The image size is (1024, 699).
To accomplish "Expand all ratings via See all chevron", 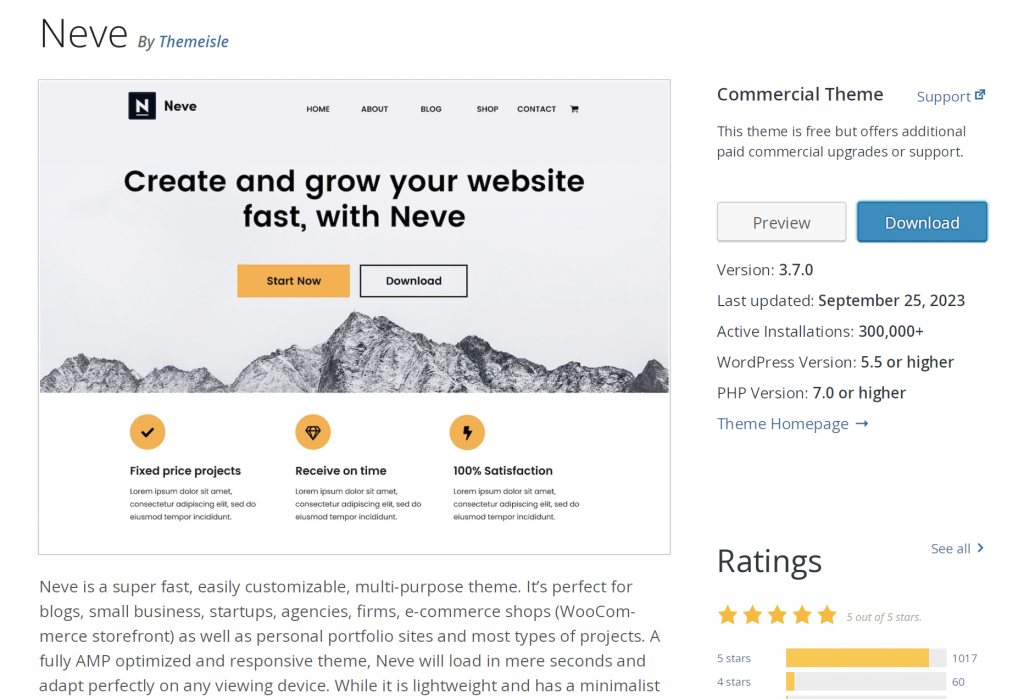I will [981, 548].
